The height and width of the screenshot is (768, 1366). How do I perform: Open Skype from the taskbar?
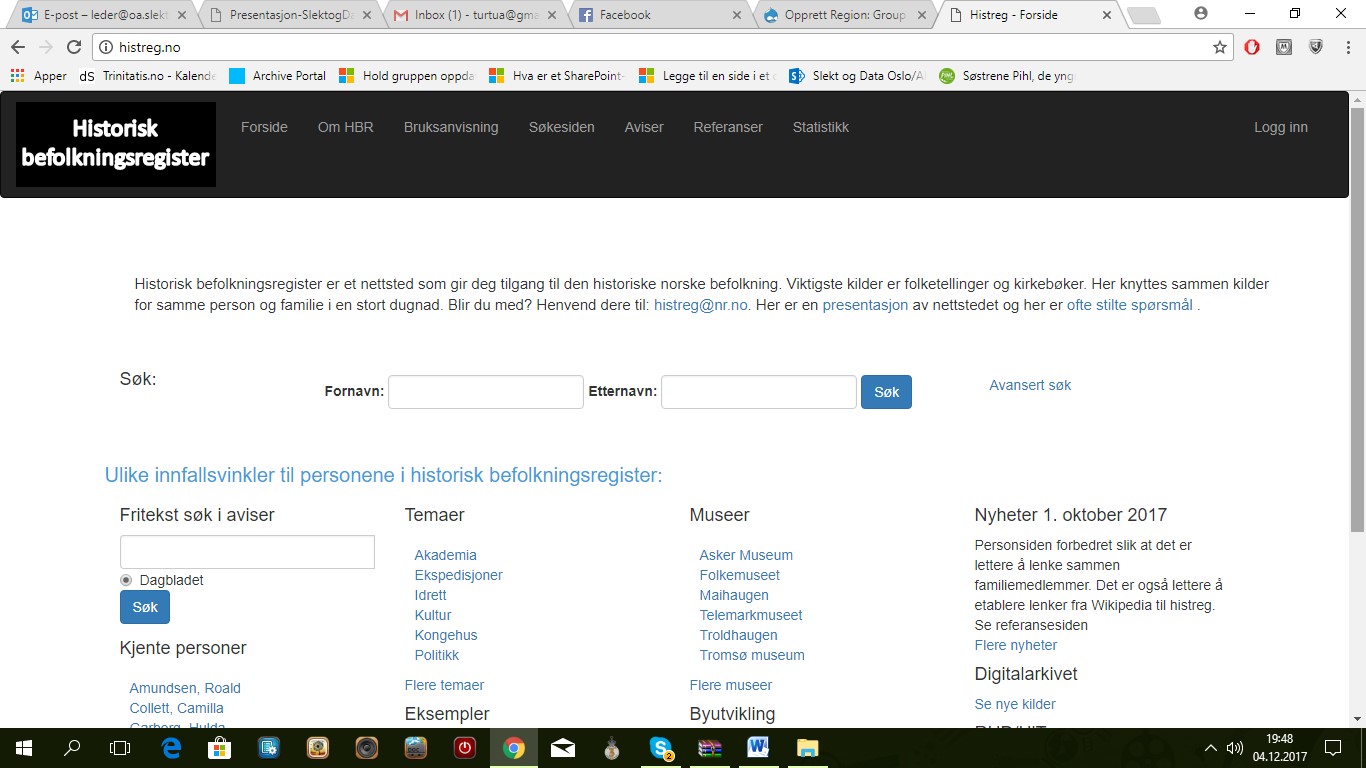[660, 747]
